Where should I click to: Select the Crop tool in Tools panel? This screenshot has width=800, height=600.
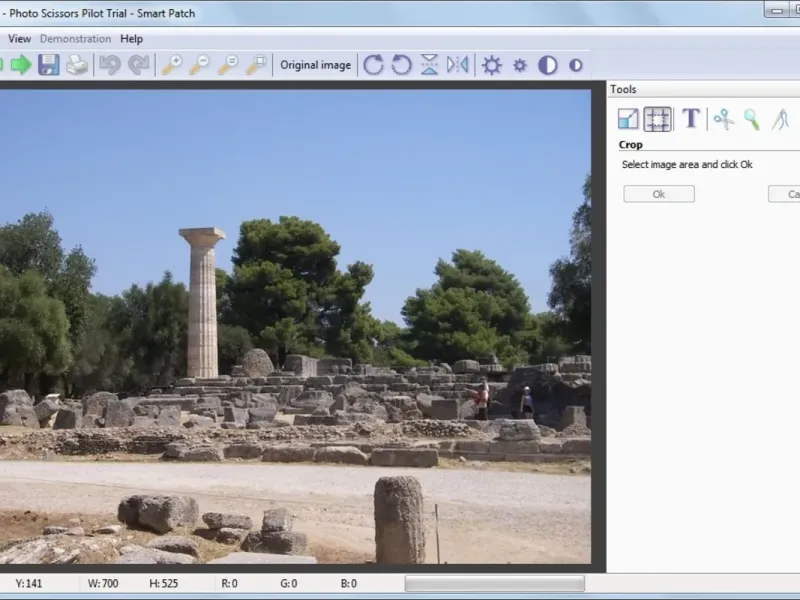(x=657, y=119)
